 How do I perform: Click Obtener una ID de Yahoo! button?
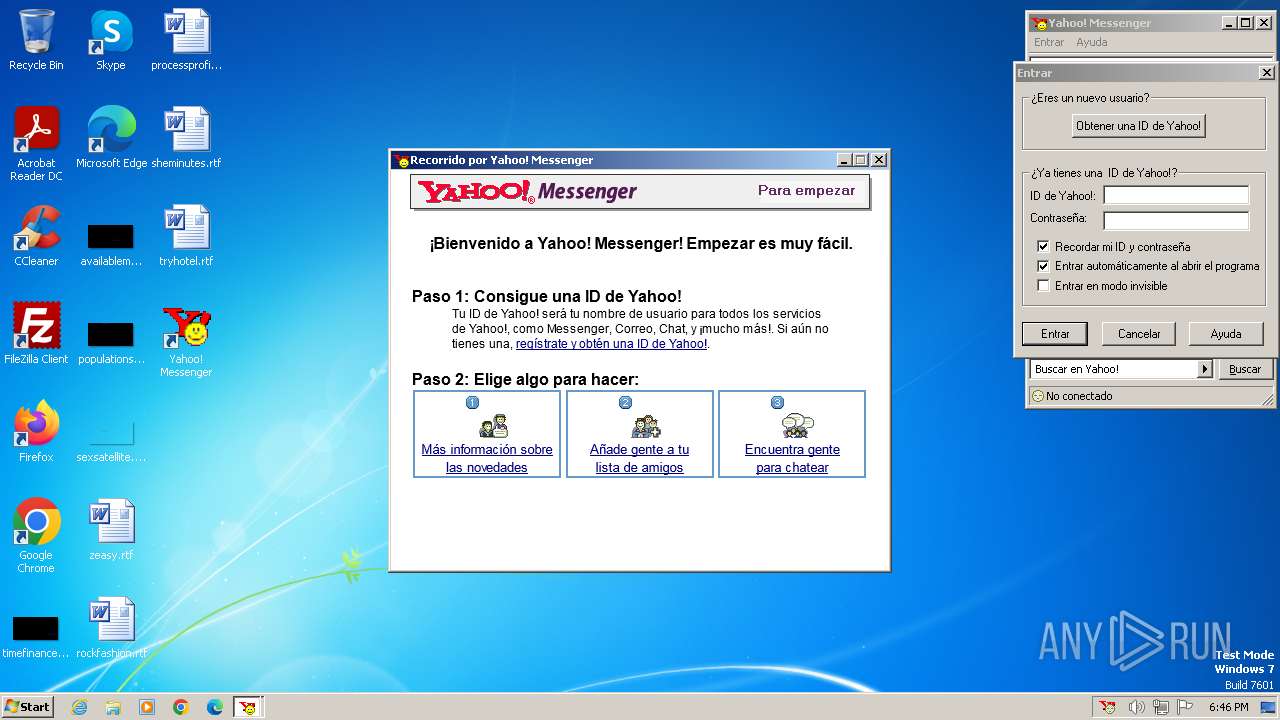[x=1138, y=126]
